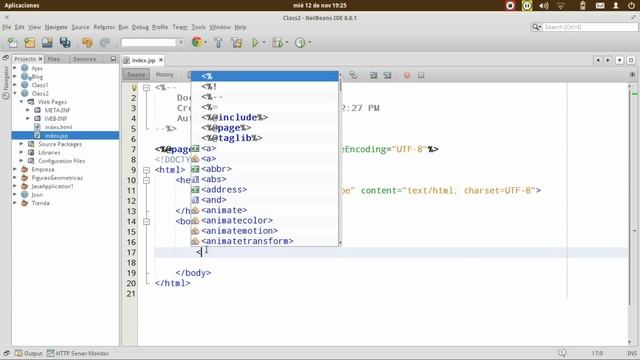
Task: Choose the <address> completion entry
Action: (x=264, y=189)
